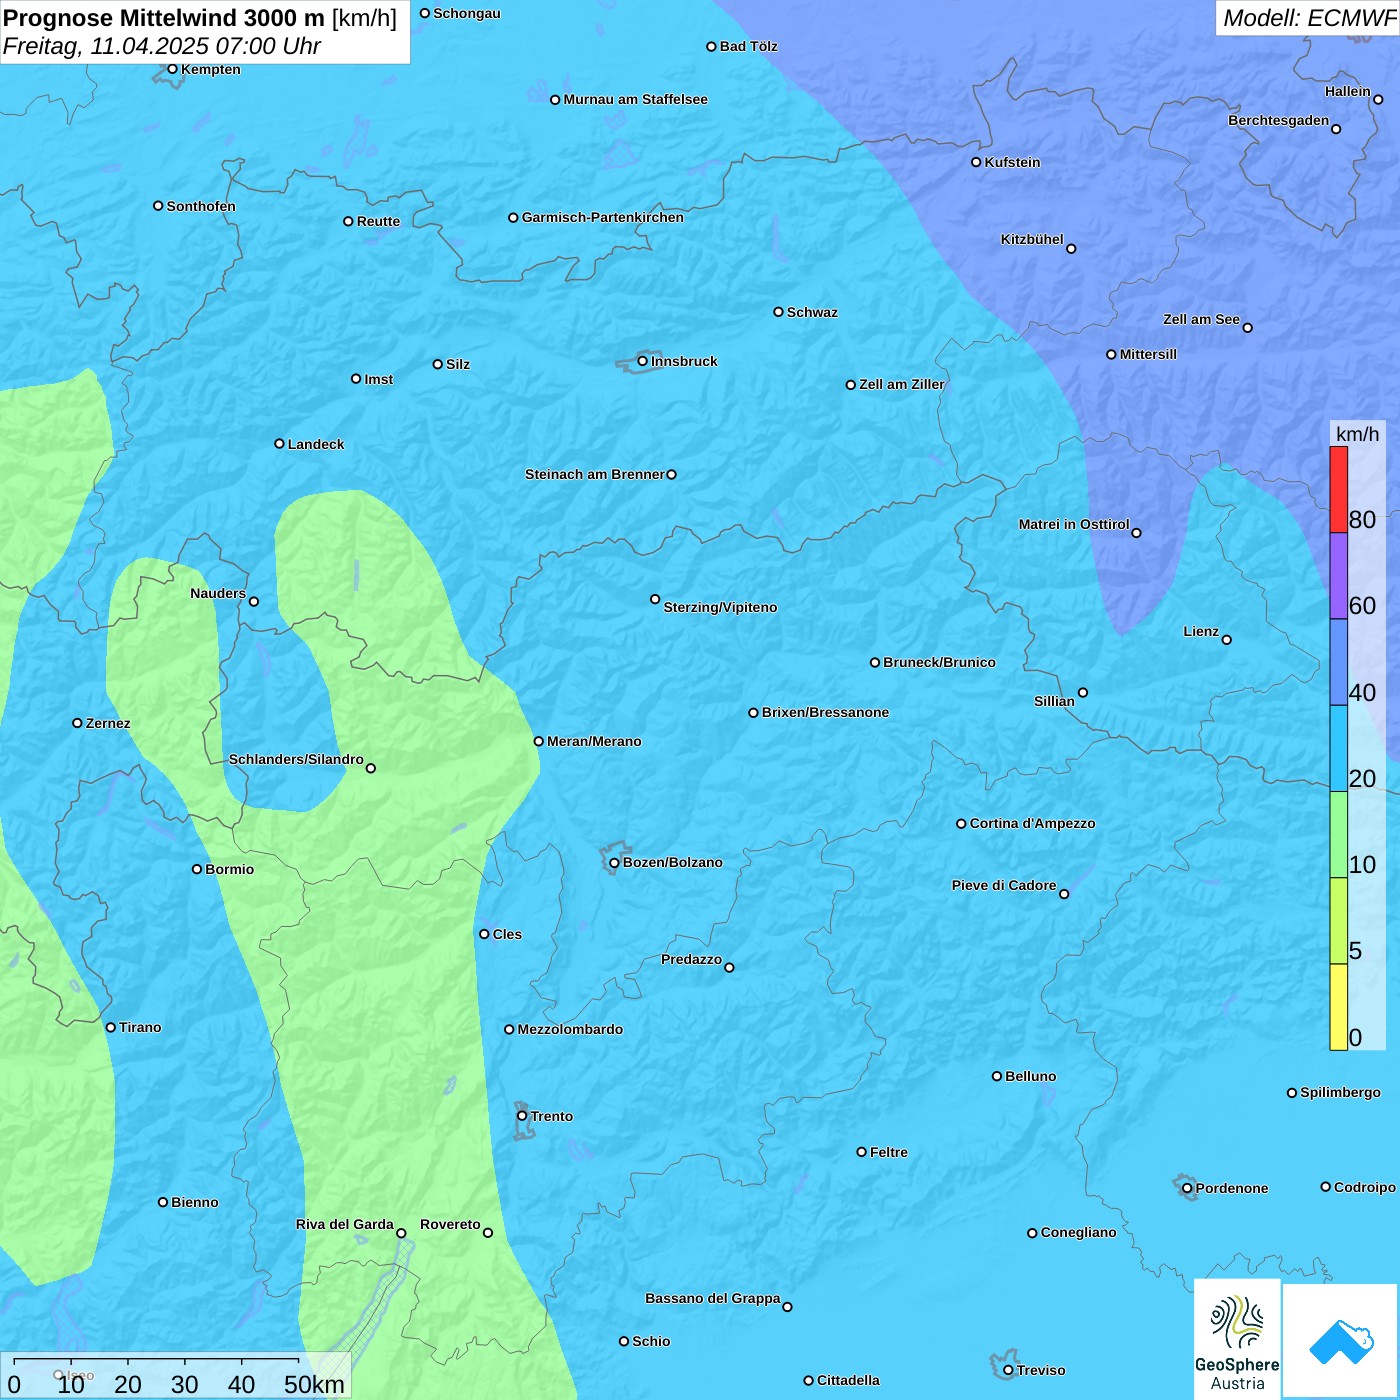Click the green 10–20 legend color
Screen dimensions: 1400x1400
[1338, 835]
